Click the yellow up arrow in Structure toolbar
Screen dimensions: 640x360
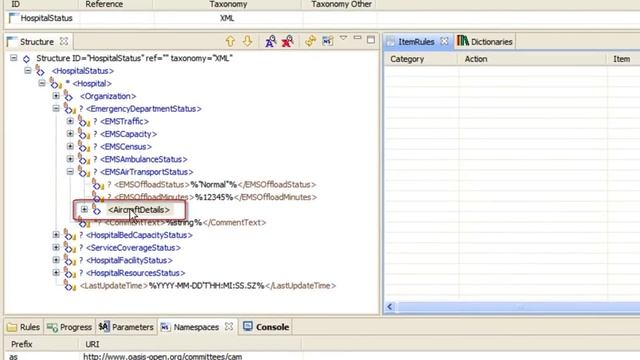click(x=230, y=41)
